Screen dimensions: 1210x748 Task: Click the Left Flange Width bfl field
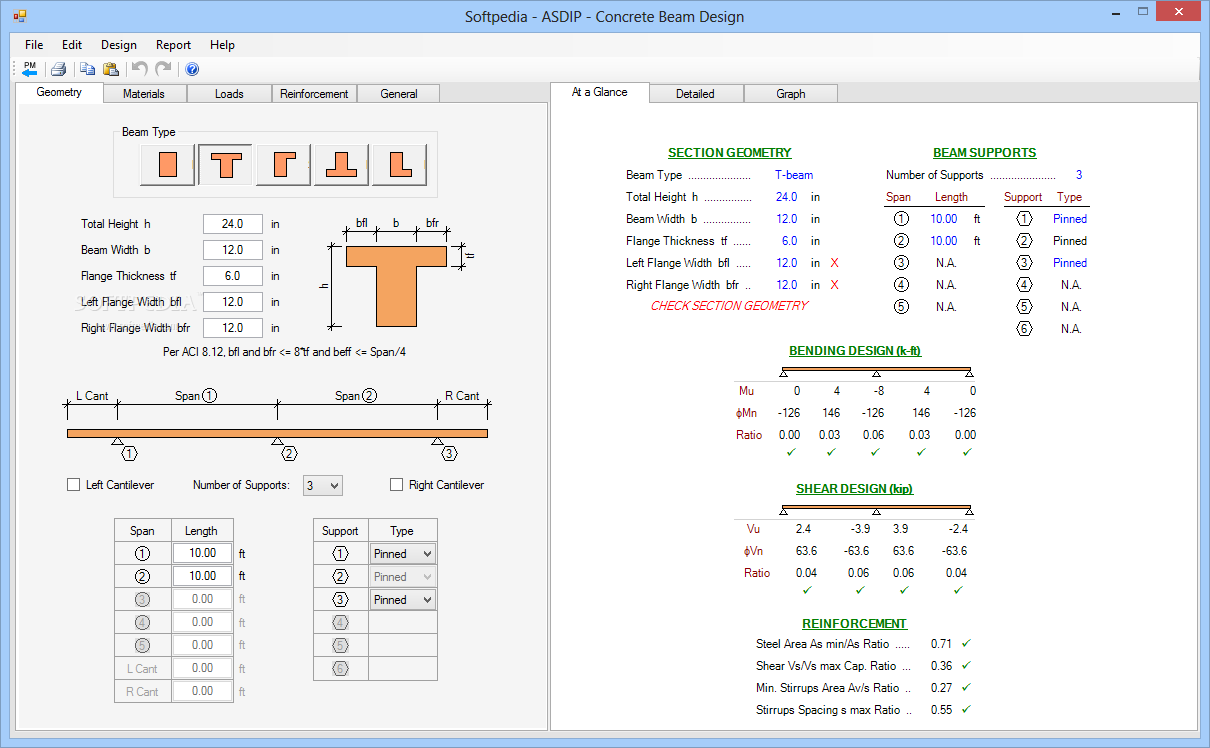click(233, 302)
